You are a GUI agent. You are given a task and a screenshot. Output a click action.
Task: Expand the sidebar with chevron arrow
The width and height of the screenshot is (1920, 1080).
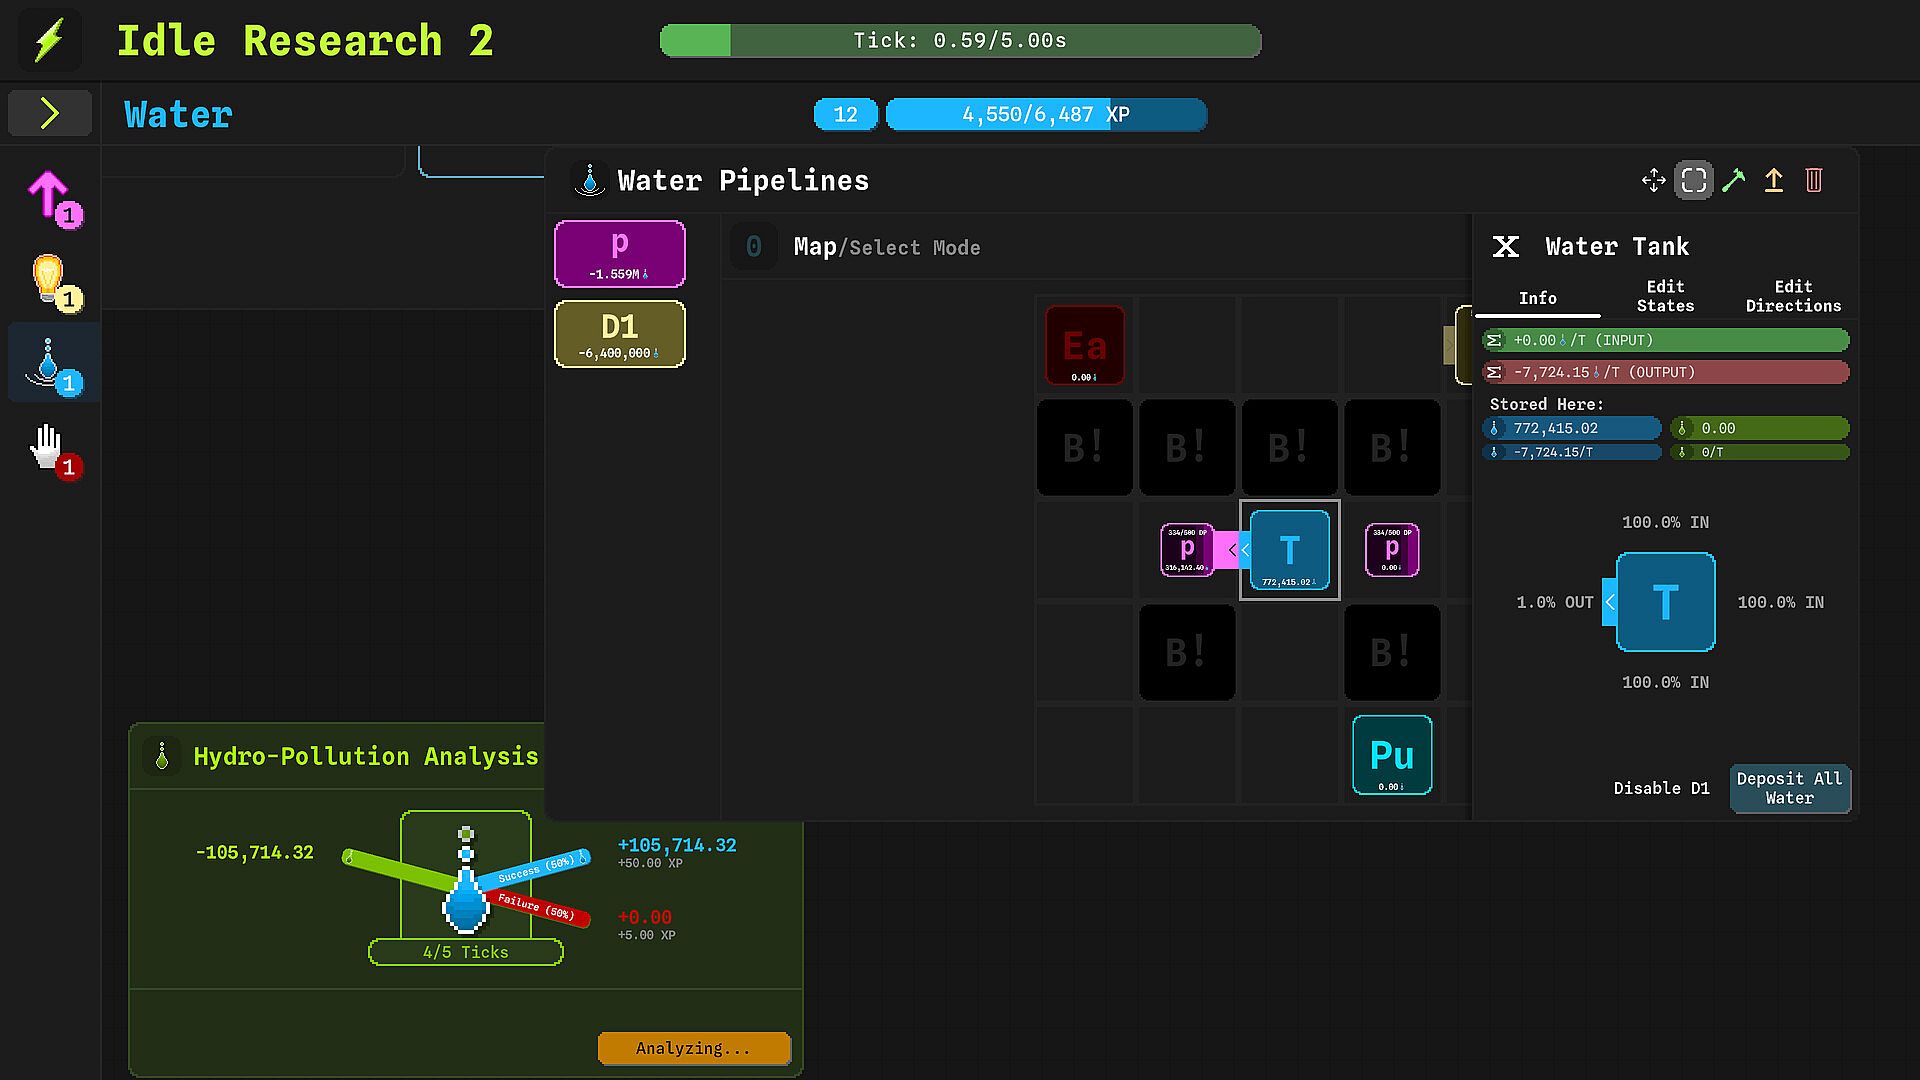(x=50, y=114)
